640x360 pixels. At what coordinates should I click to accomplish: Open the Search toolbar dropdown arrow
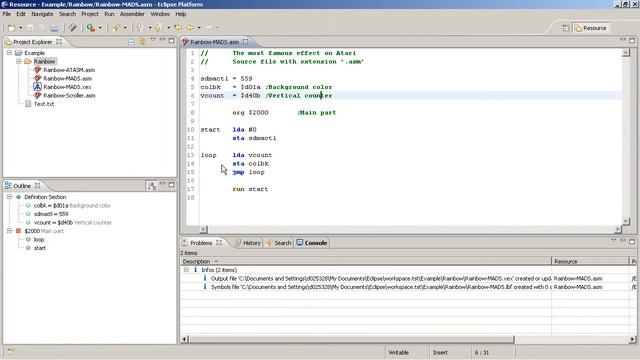pos(125,28)
